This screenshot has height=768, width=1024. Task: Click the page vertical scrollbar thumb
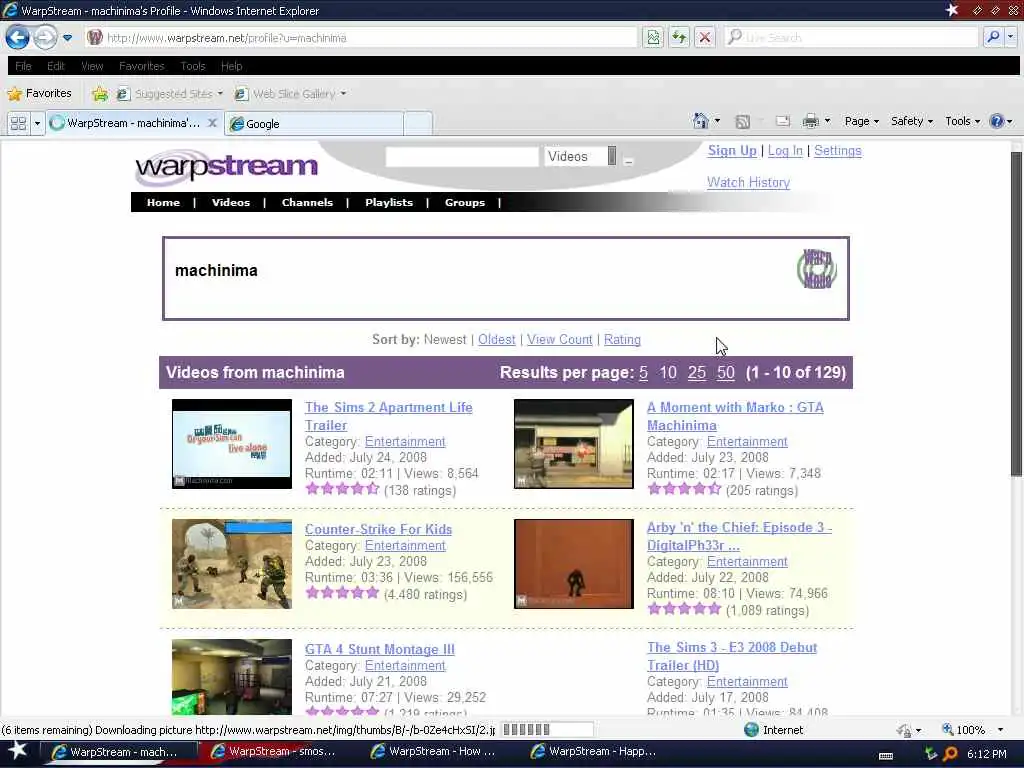(x=1016, y=313)
